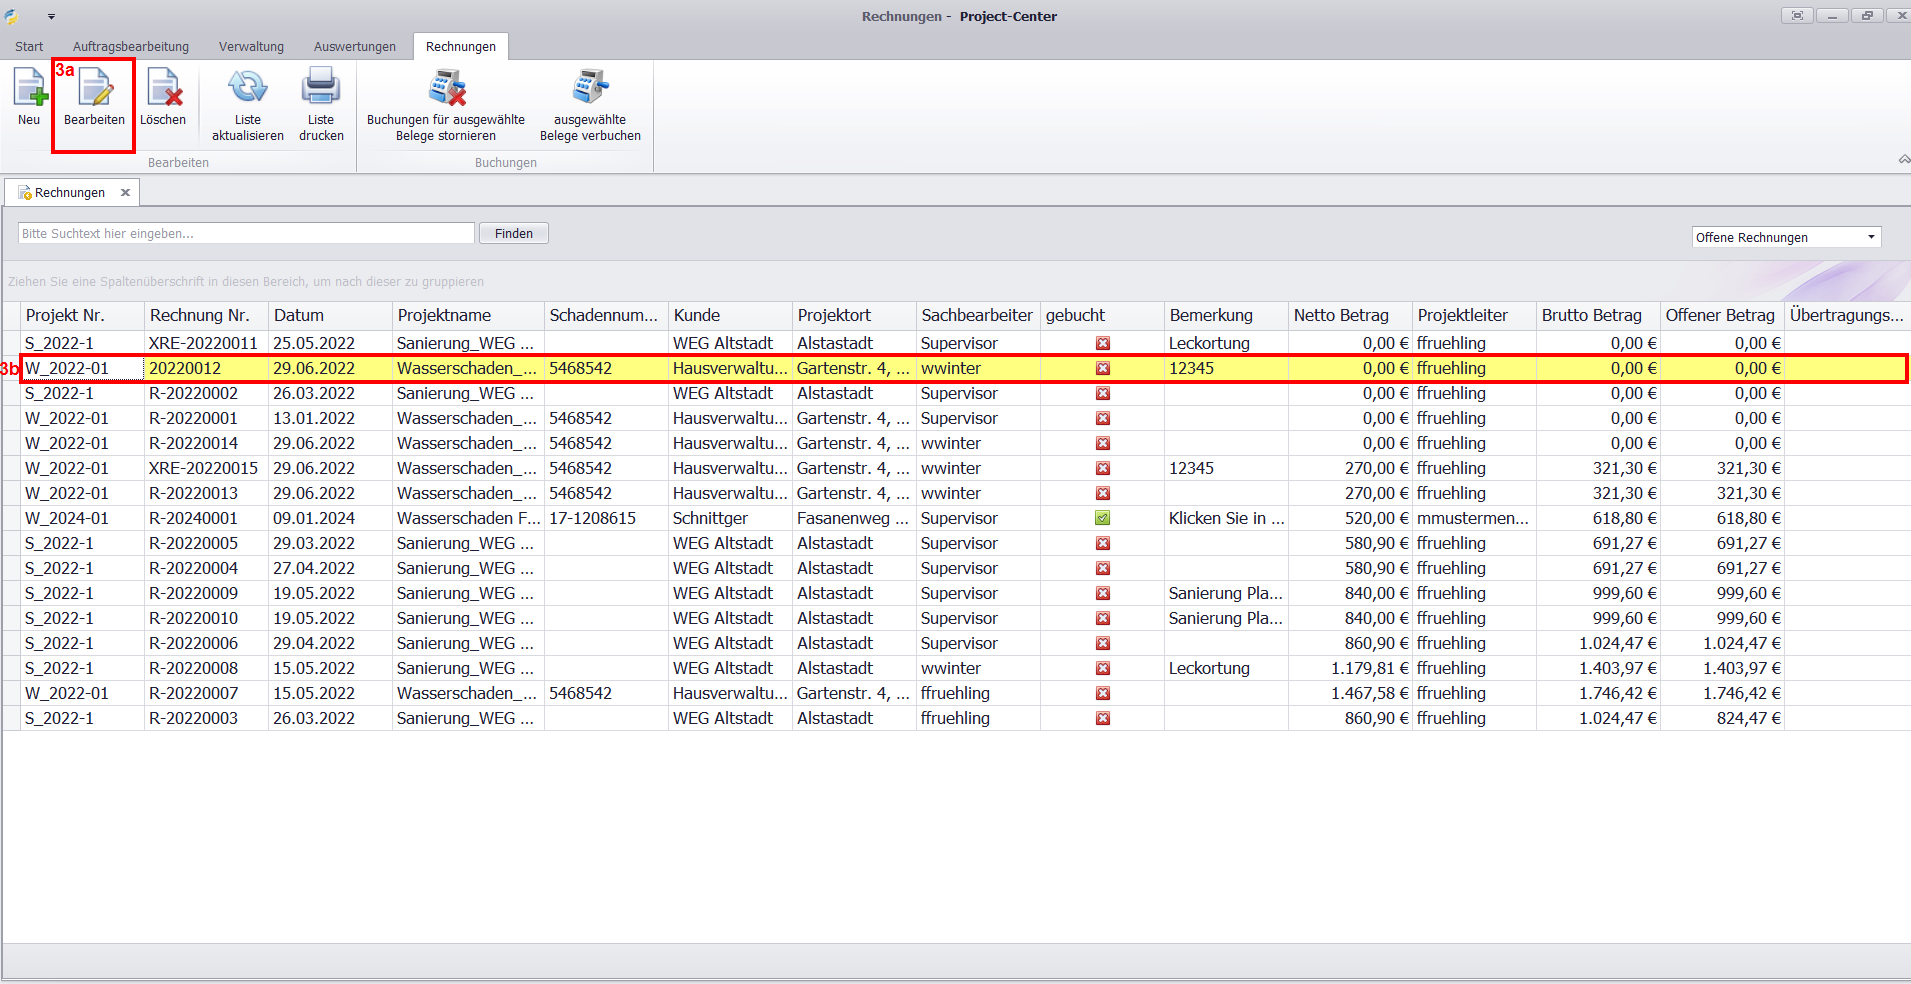
Task: Close the Rechnungen document tab
Action: 125,193
